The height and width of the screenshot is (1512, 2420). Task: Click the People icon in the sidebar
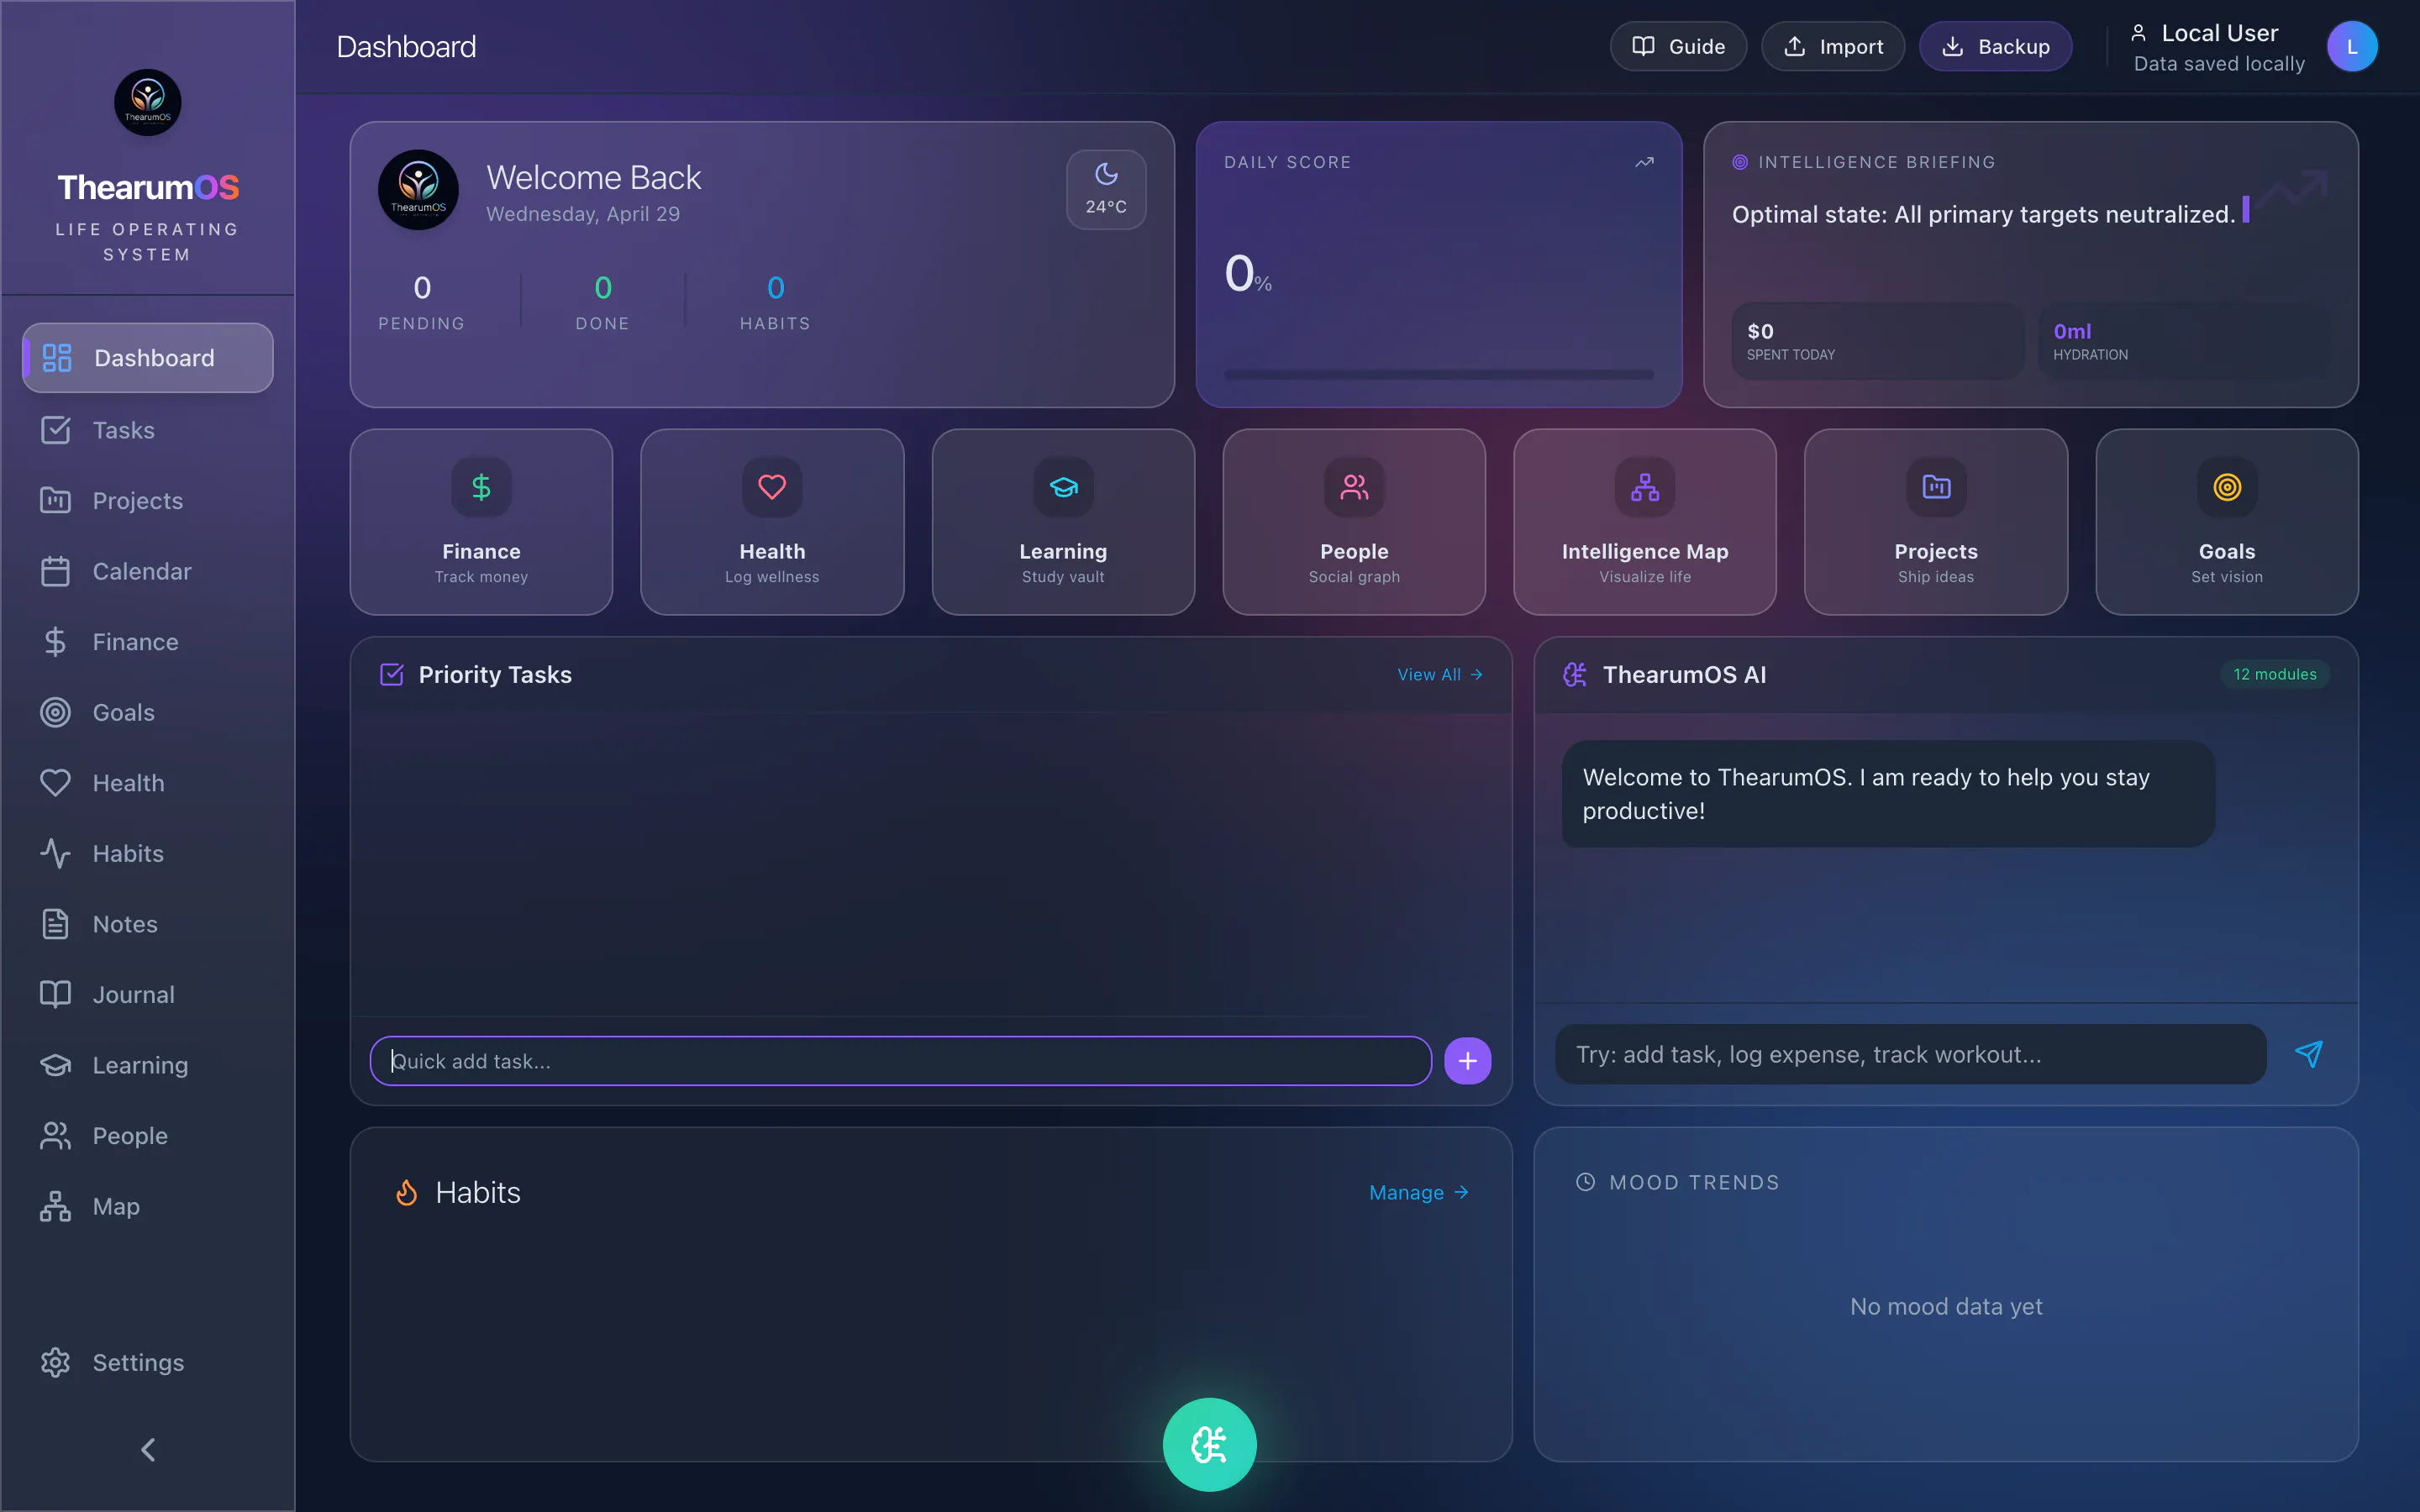tap(55, 1136)
